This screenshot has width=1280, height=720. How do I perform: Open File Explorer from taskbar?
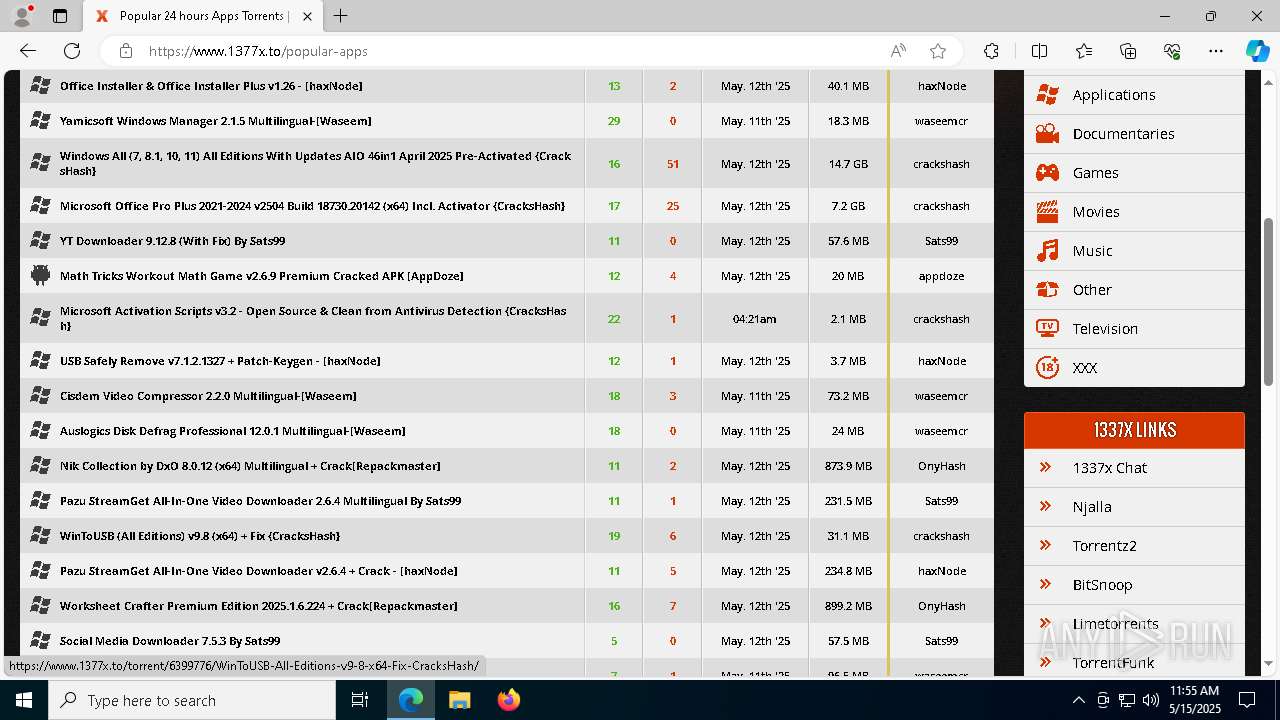tap(459, 700)
